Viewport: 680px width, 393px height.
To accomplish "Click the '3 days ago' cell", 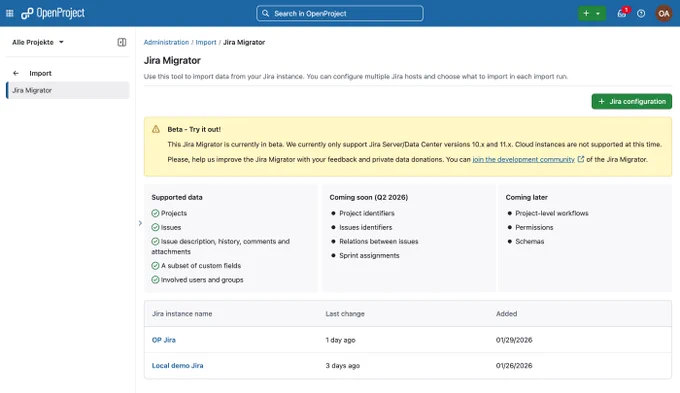I will pos(343,366).
